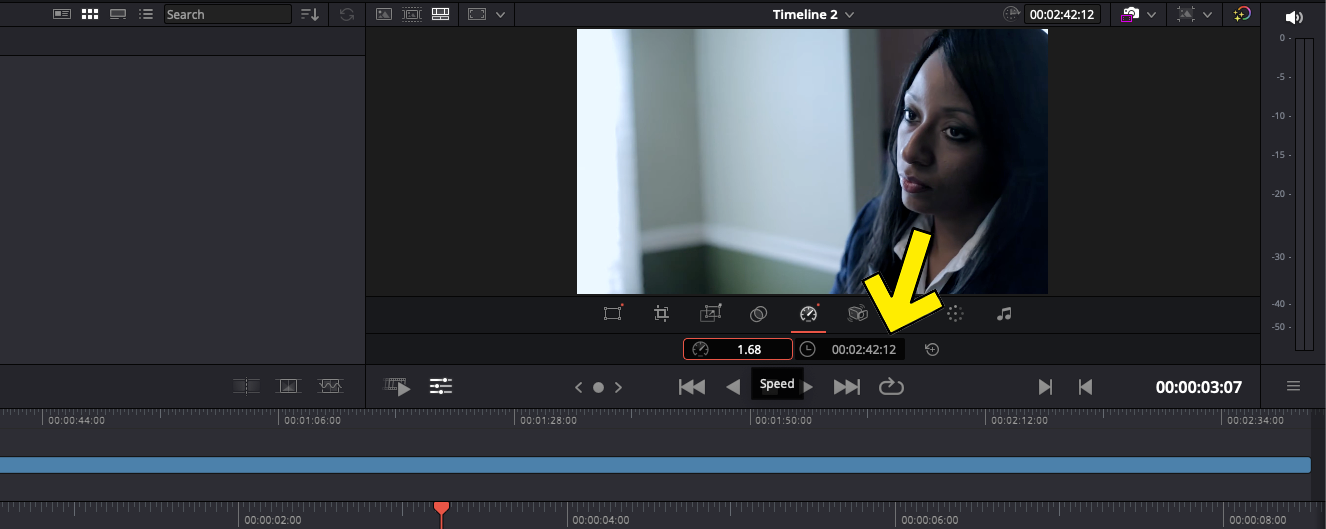The width and height of the screenshot is (1326, 529).
Task: Click the red playhead marker
Action: pyautogui.click(x=441, y=509)
